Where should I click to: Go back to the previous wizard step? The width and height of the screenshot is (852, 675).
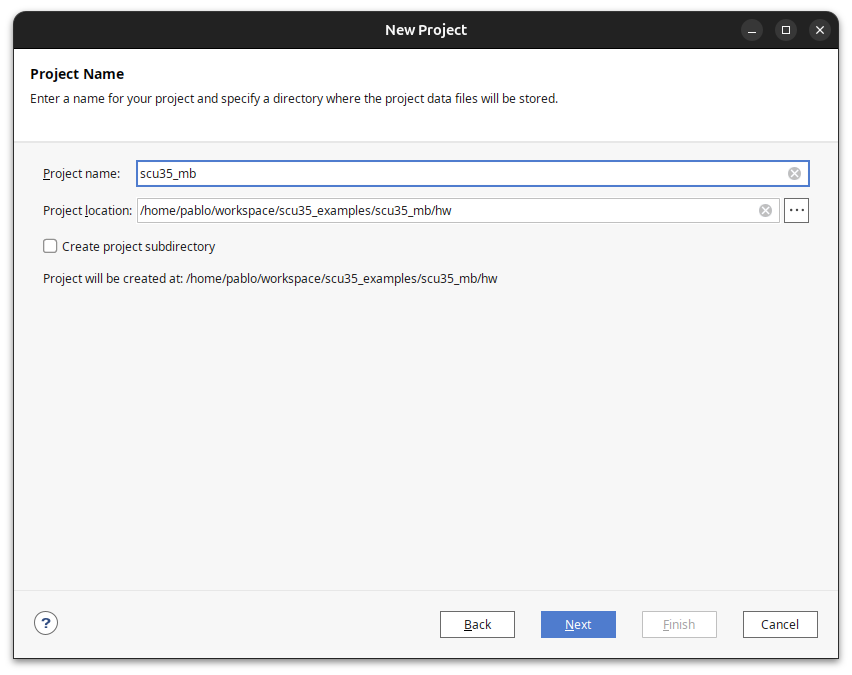coord(477,624)
